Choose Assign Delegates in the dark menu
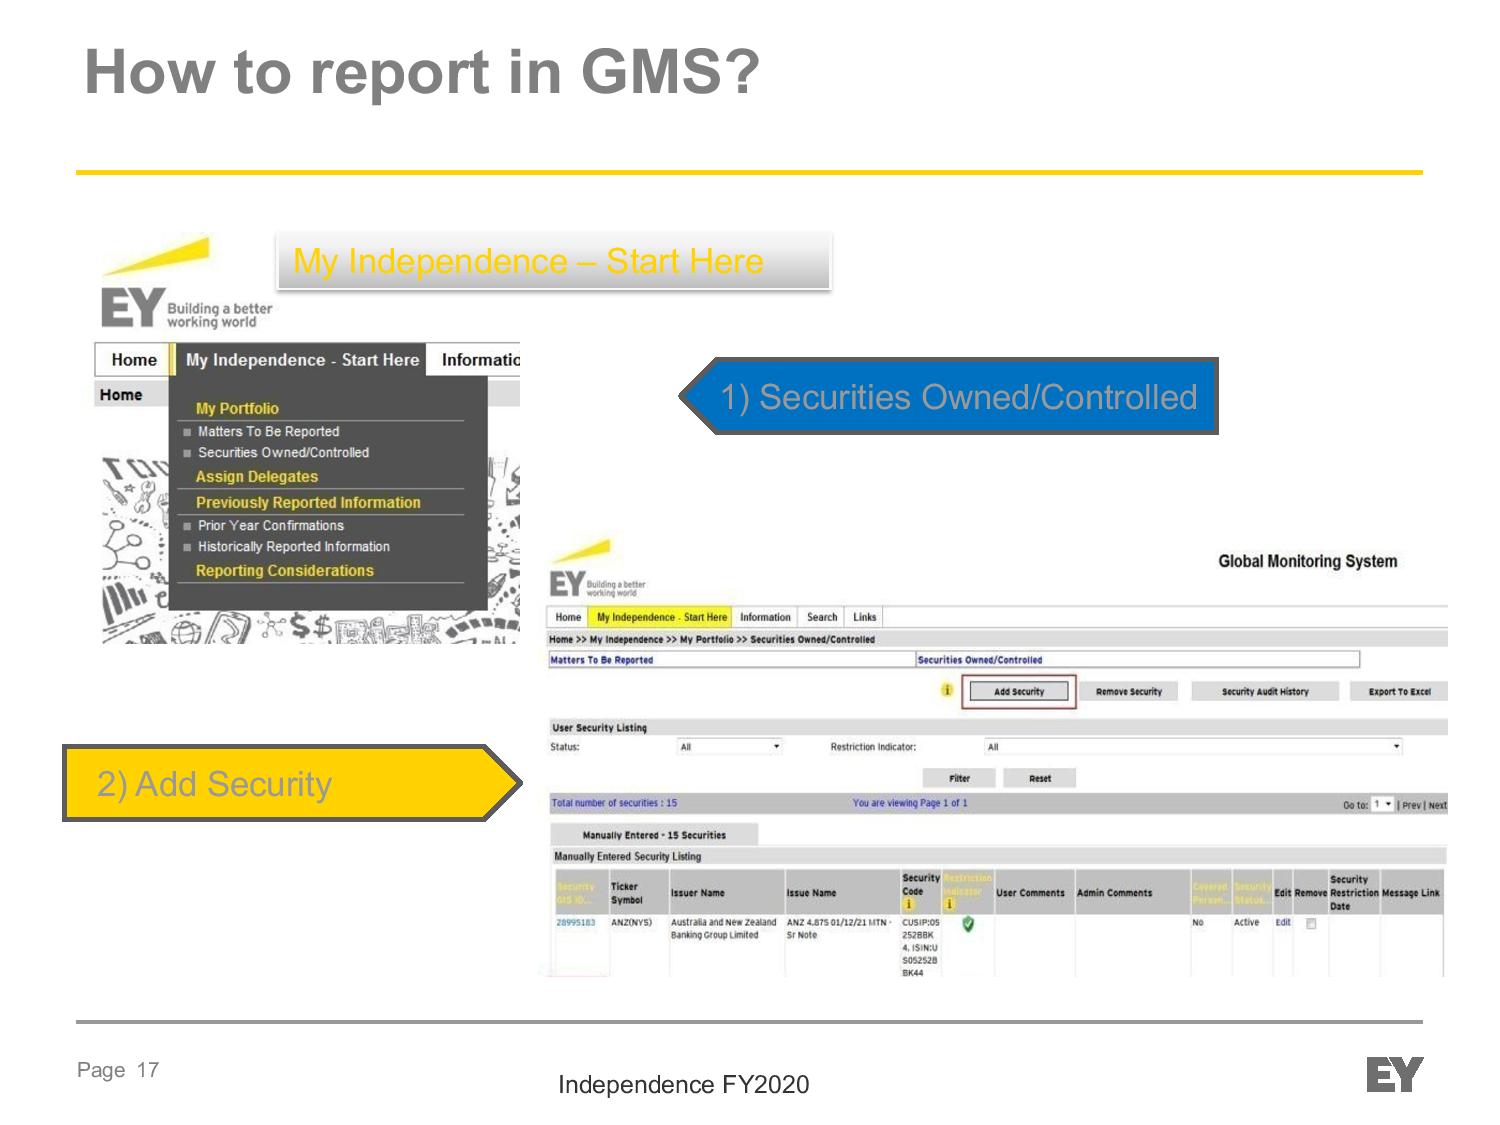 (x=257, y=477)
